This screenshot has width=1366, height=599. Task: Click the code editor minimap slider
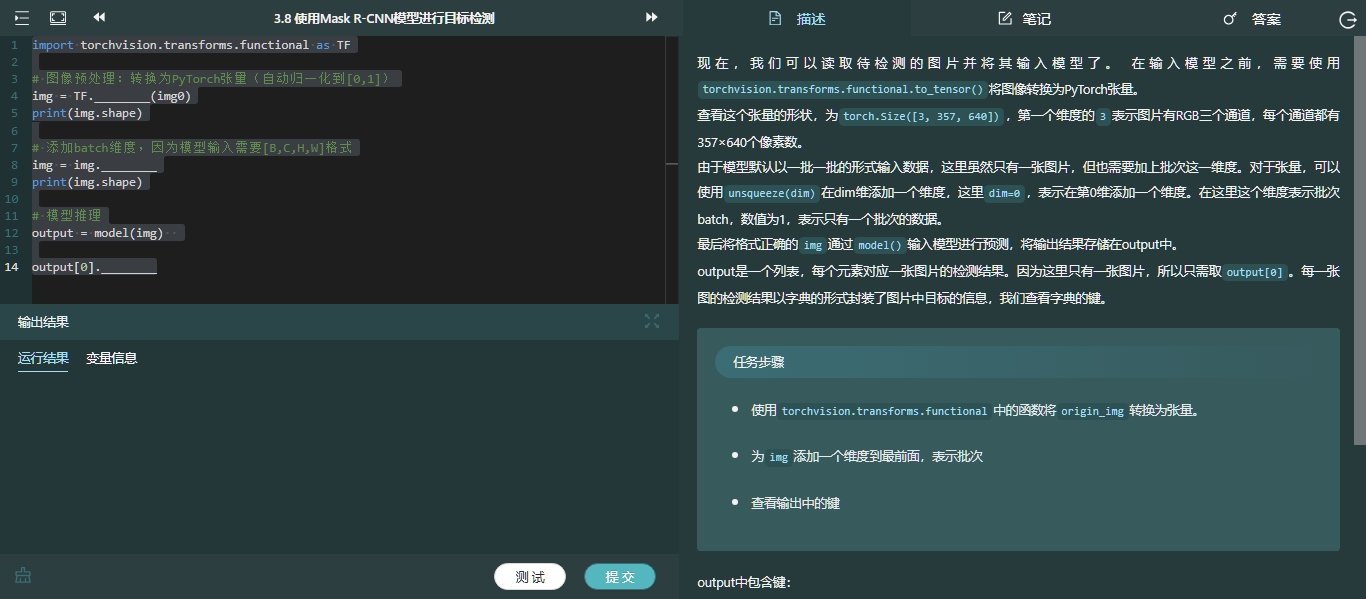pos(672,163)
